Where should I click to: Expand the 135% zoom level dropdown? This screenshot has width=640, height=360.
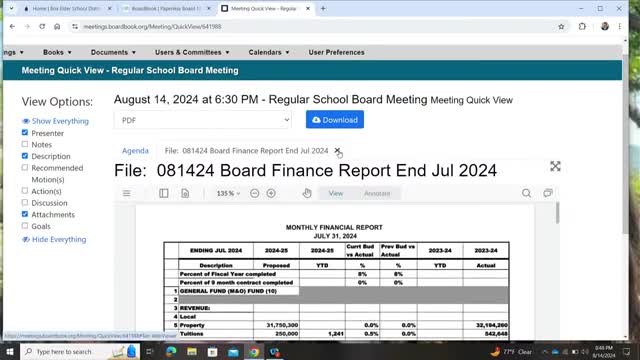(228, 193)
